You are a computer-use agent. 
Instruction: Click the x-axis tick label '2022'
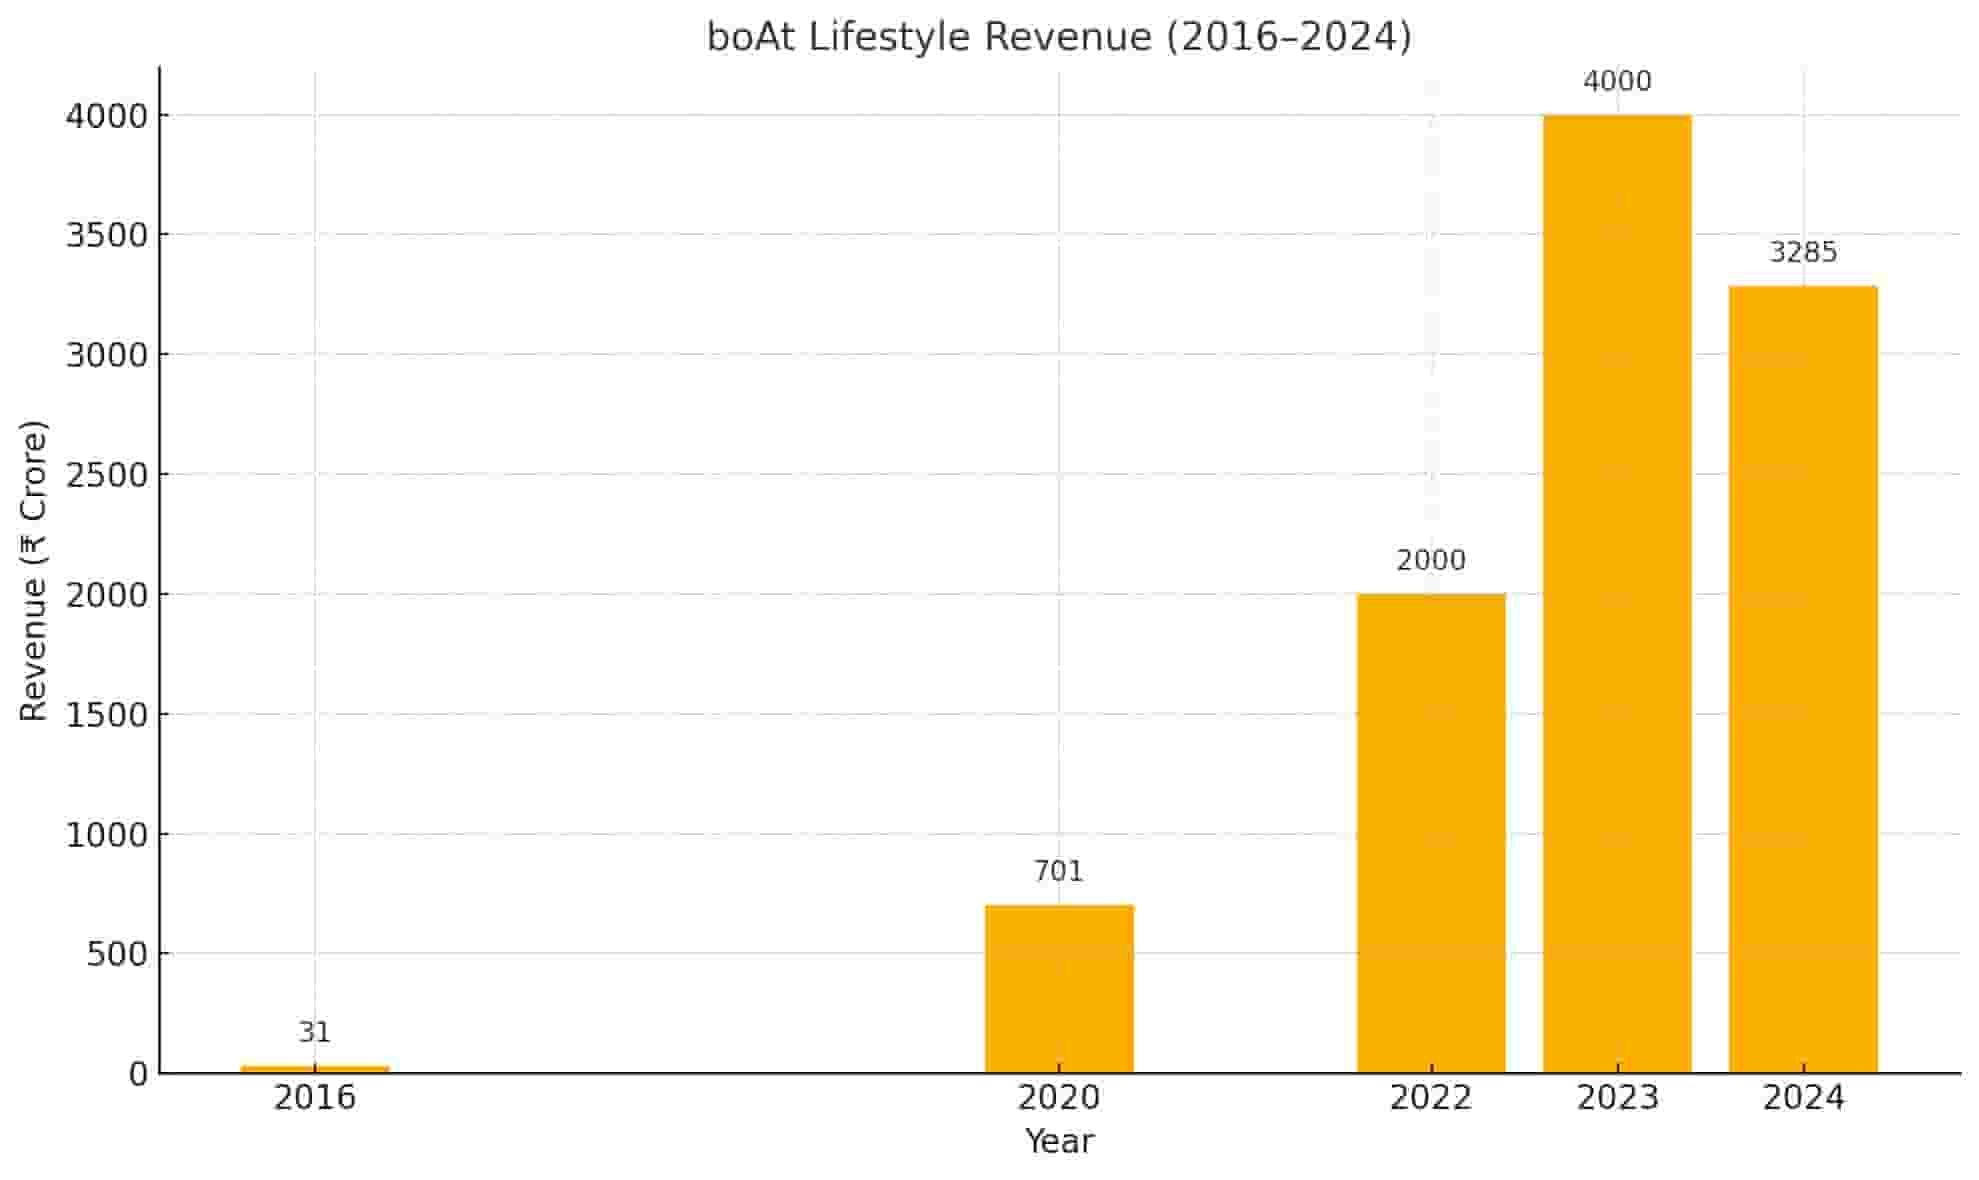[1431, 1098]
